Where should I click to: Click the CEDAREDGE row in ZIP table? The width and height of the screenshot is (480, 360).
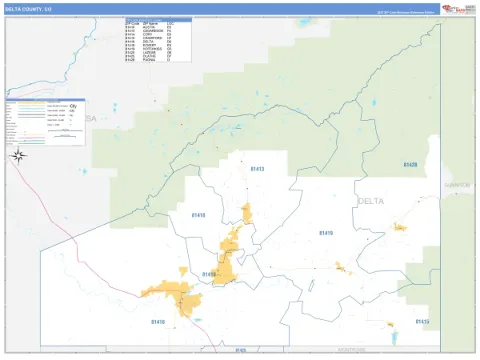pyautogui.click(x=158, y=31)
